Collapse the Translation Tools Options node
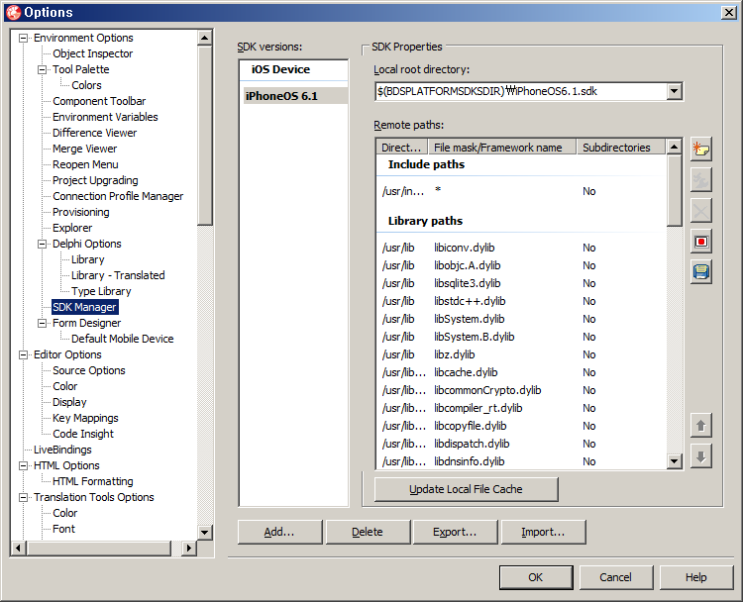 pos(23,498)
